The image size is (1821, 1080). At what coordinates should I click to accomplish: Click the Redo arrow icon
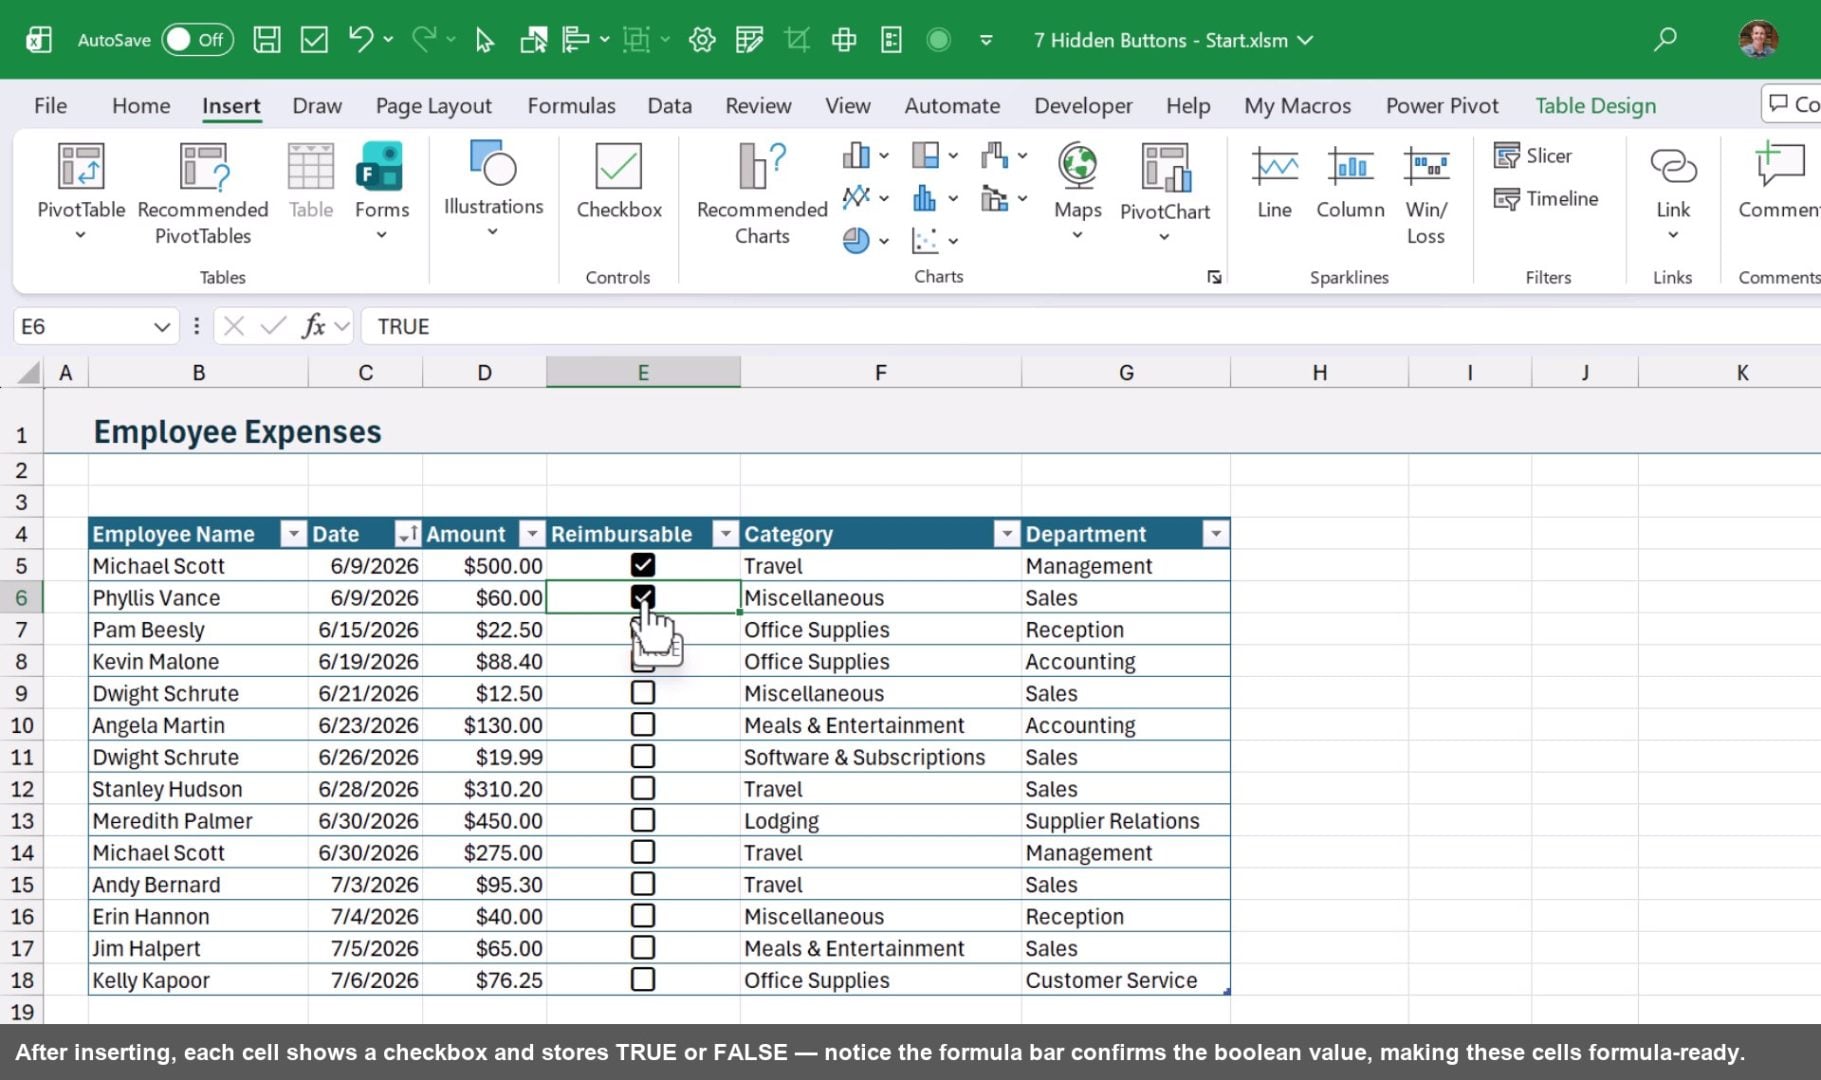(424, 39)
